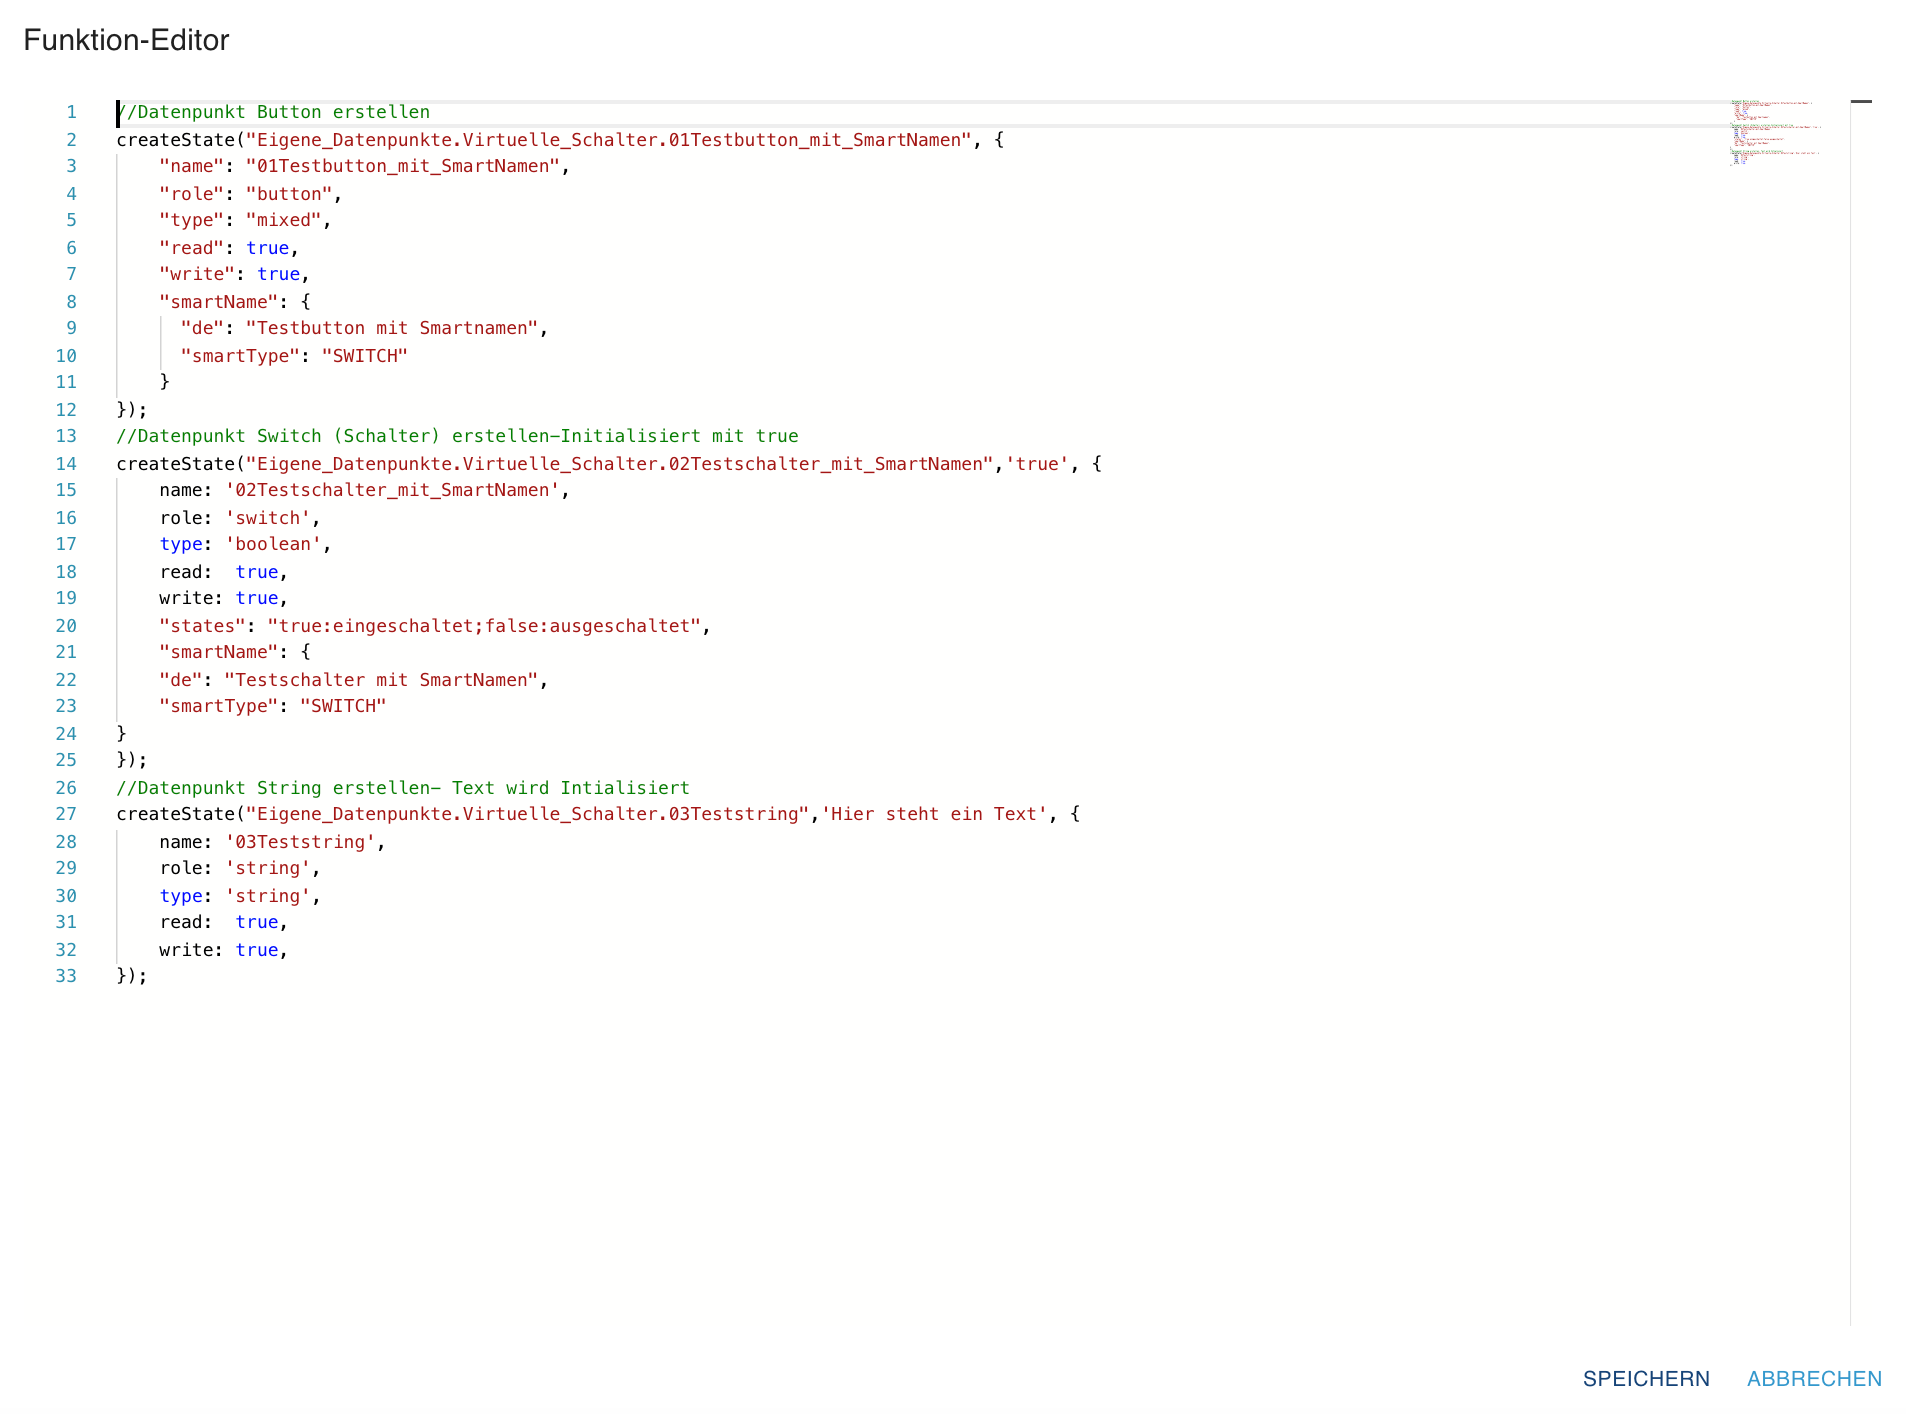The image size is (1906, 1414).
Task: Click the 'Hier steht ein Text' string
Action: (934, 814)
